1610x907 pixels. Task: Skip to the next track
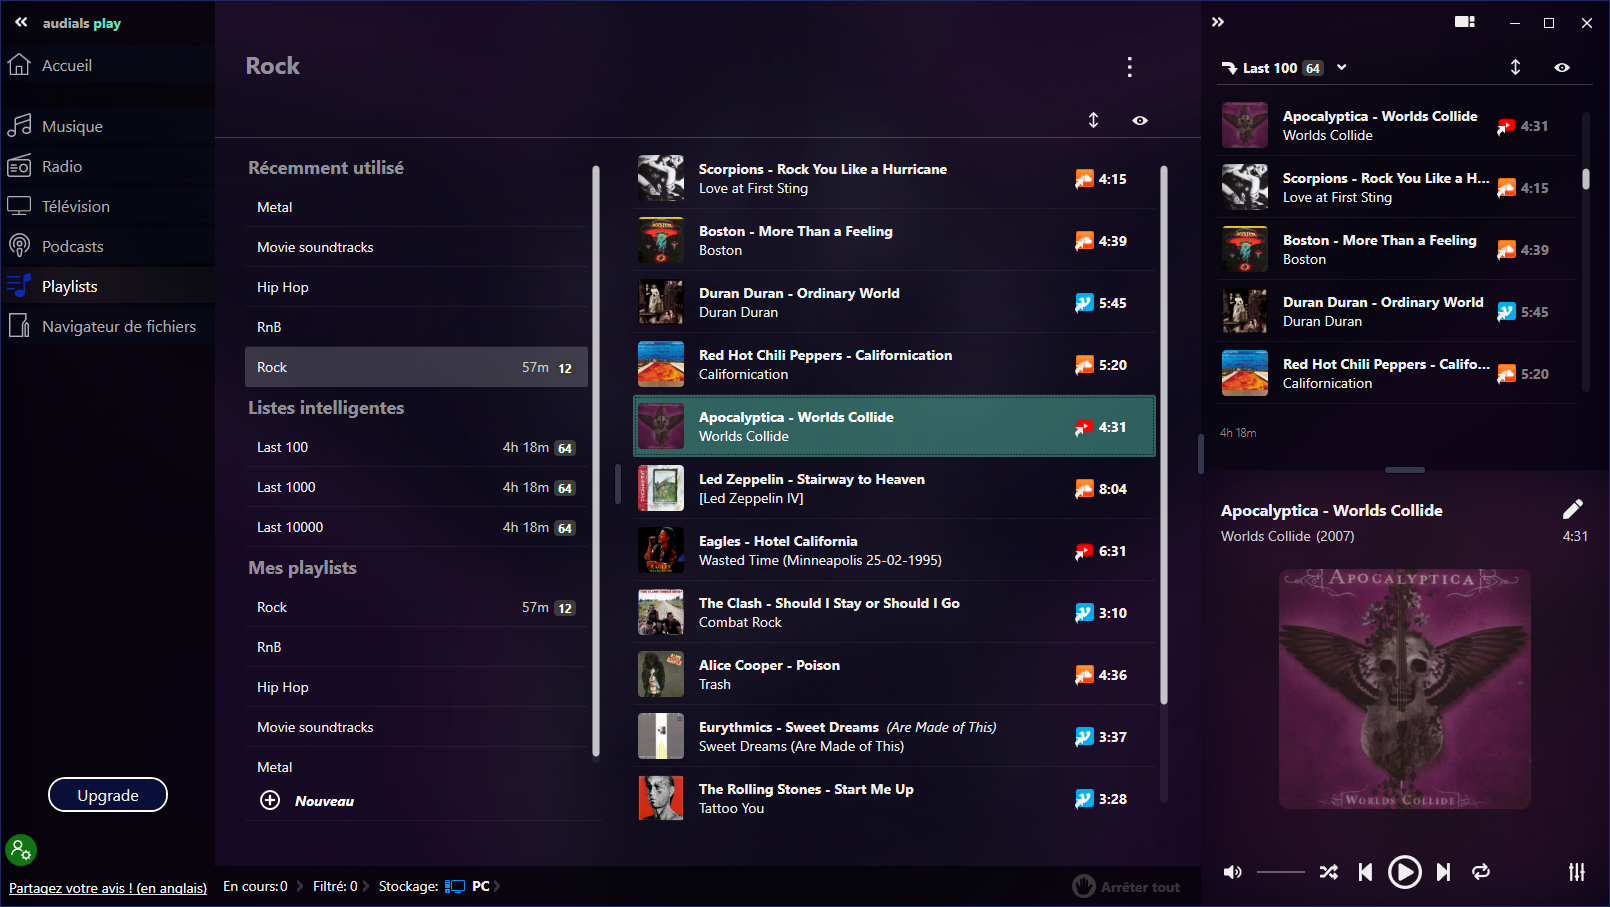click(1443, 872)
